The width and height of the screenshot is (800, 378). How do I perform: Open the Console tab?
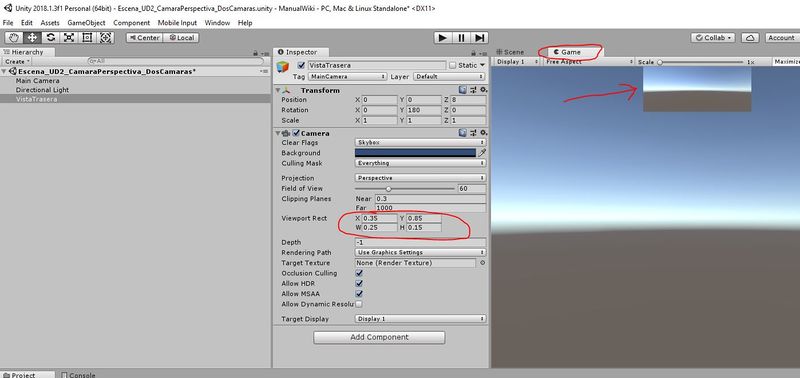pos(79,375)
